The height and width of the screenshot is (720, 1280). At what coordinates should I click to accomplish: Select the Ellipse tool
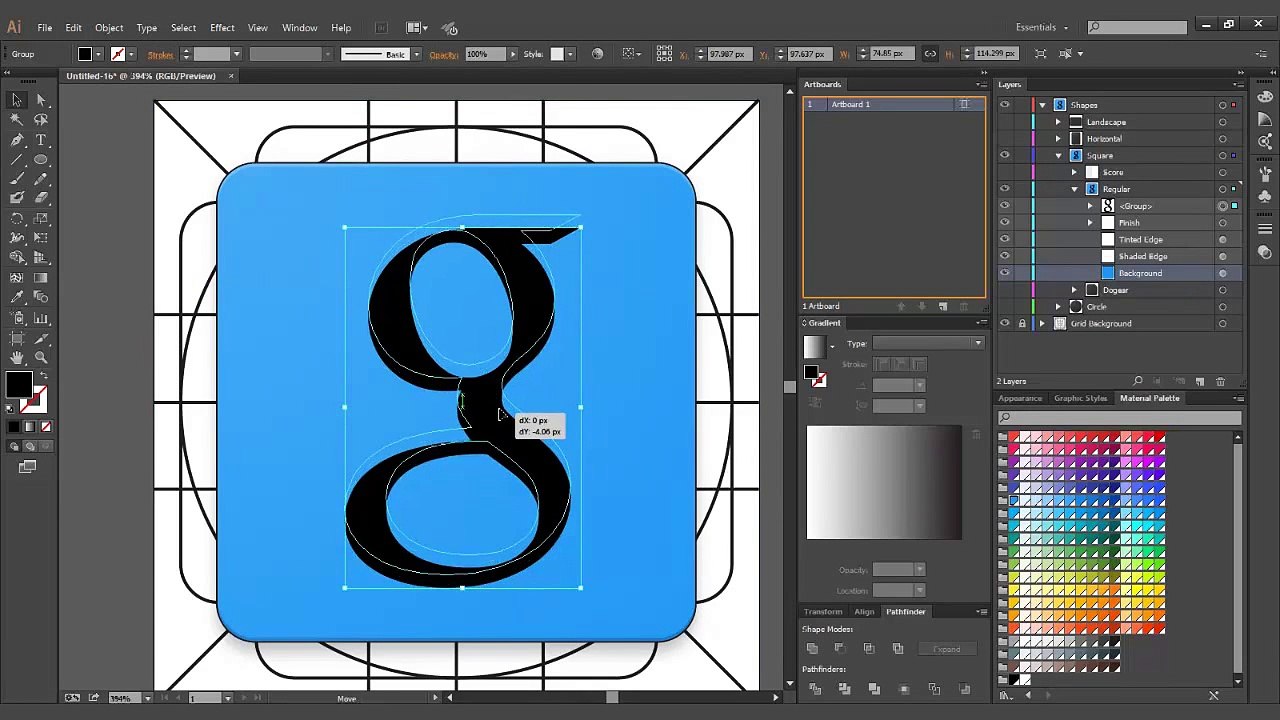pyautogui.click(x=41, y=160)
